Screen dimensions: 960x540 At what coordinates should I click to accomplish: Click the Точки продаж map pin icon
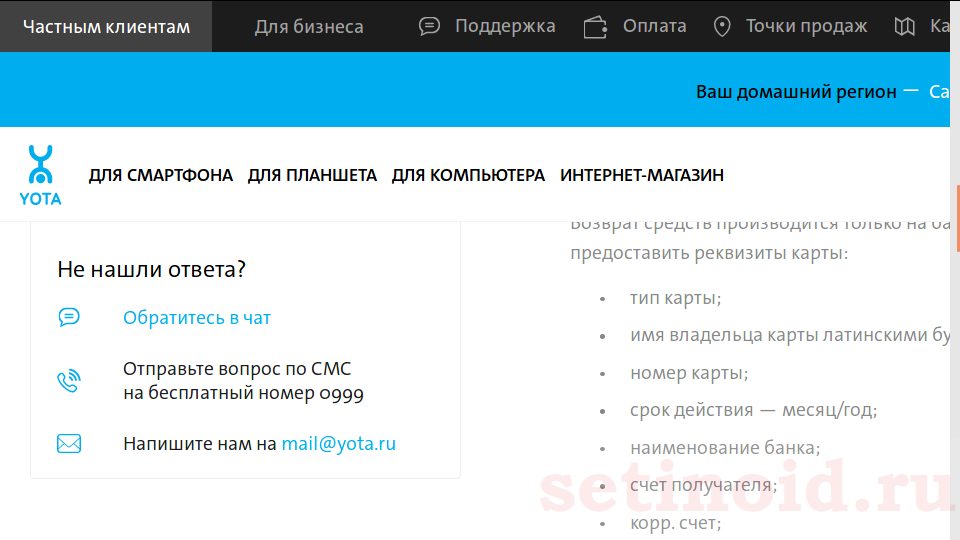pyautogui.click(x=722, y=27)
